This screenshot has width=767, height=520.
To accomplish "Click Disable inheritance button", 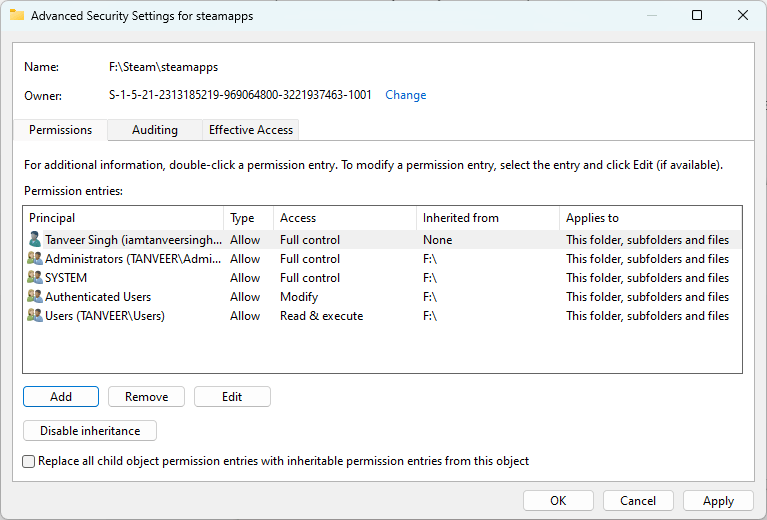I will pos(90,430).
